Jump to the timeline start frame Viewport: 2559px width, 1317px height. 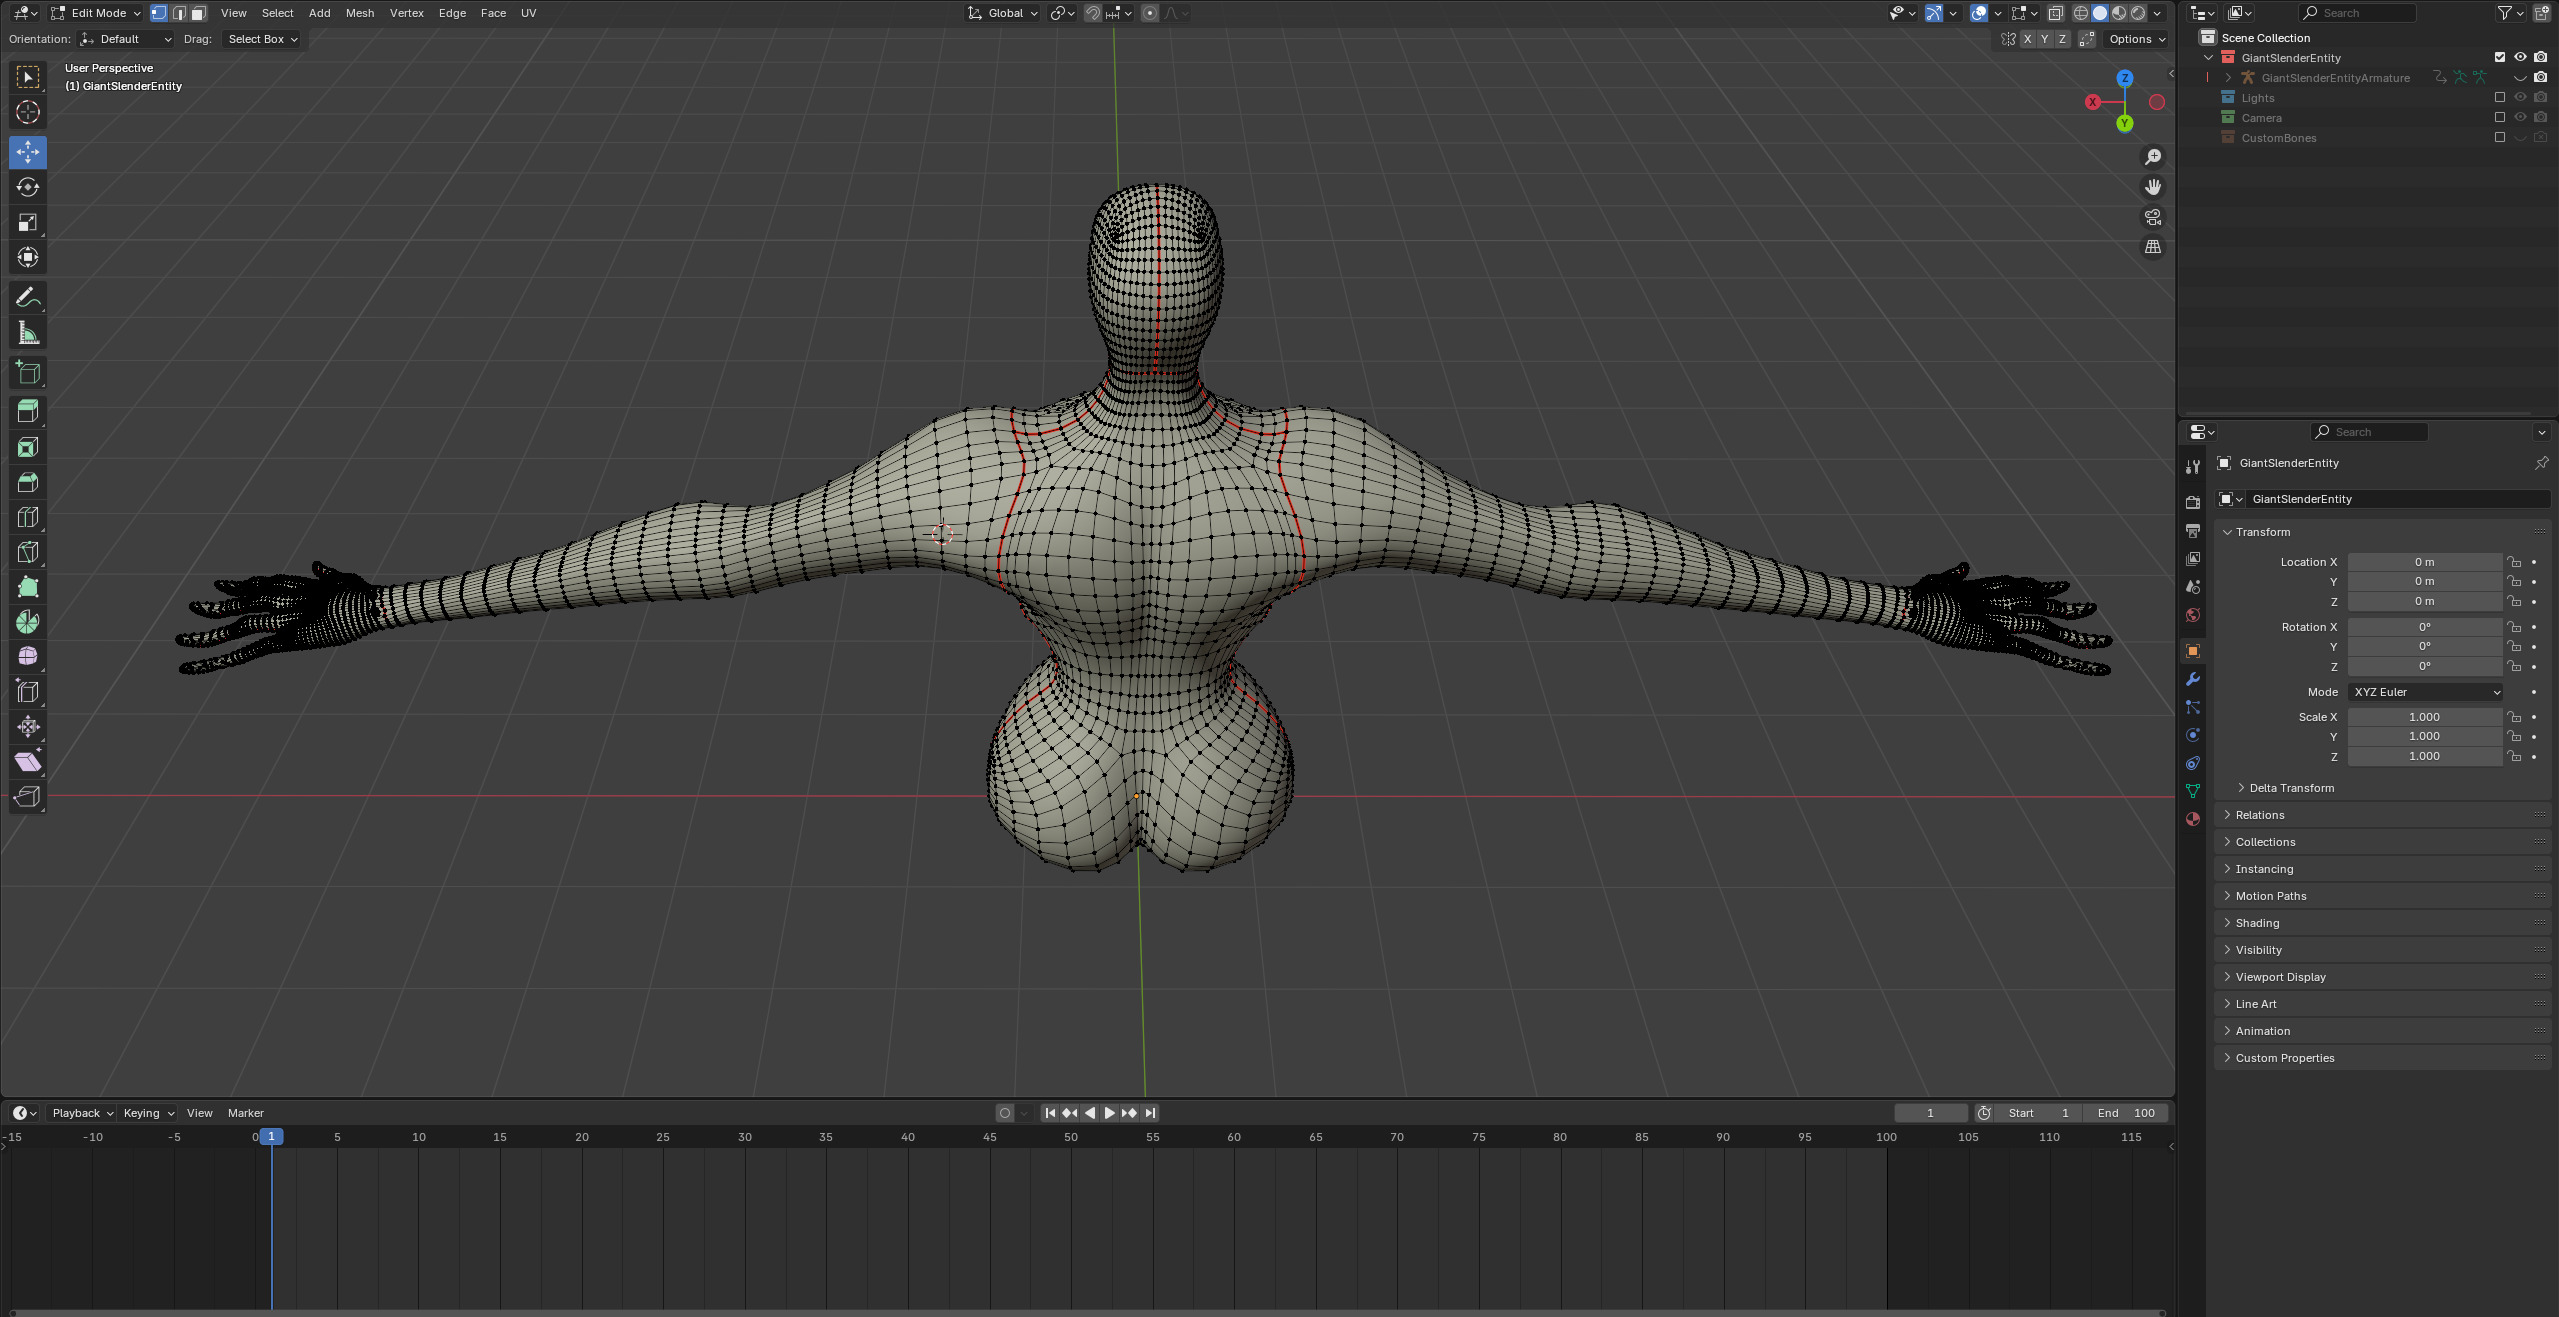tap(1050, 1113)
